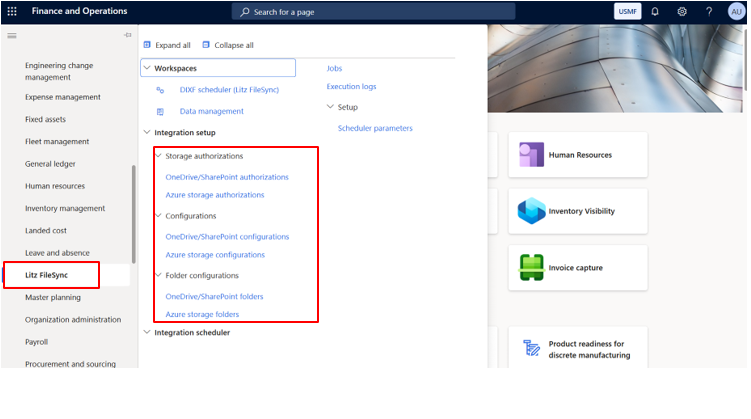Open Product readiness for discrete manufacturing tile
The image size is (751, 419).
coord(578,348)
